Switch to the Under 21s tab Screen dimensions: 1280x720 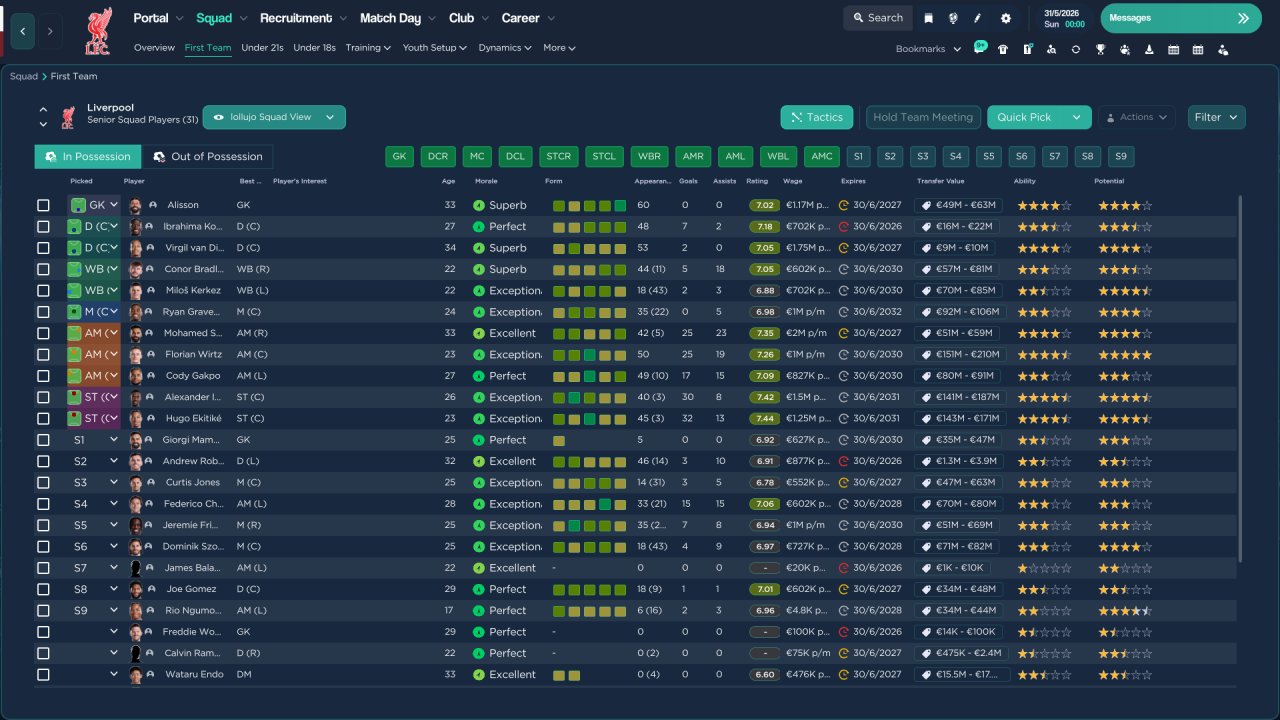tap(262, 48)
